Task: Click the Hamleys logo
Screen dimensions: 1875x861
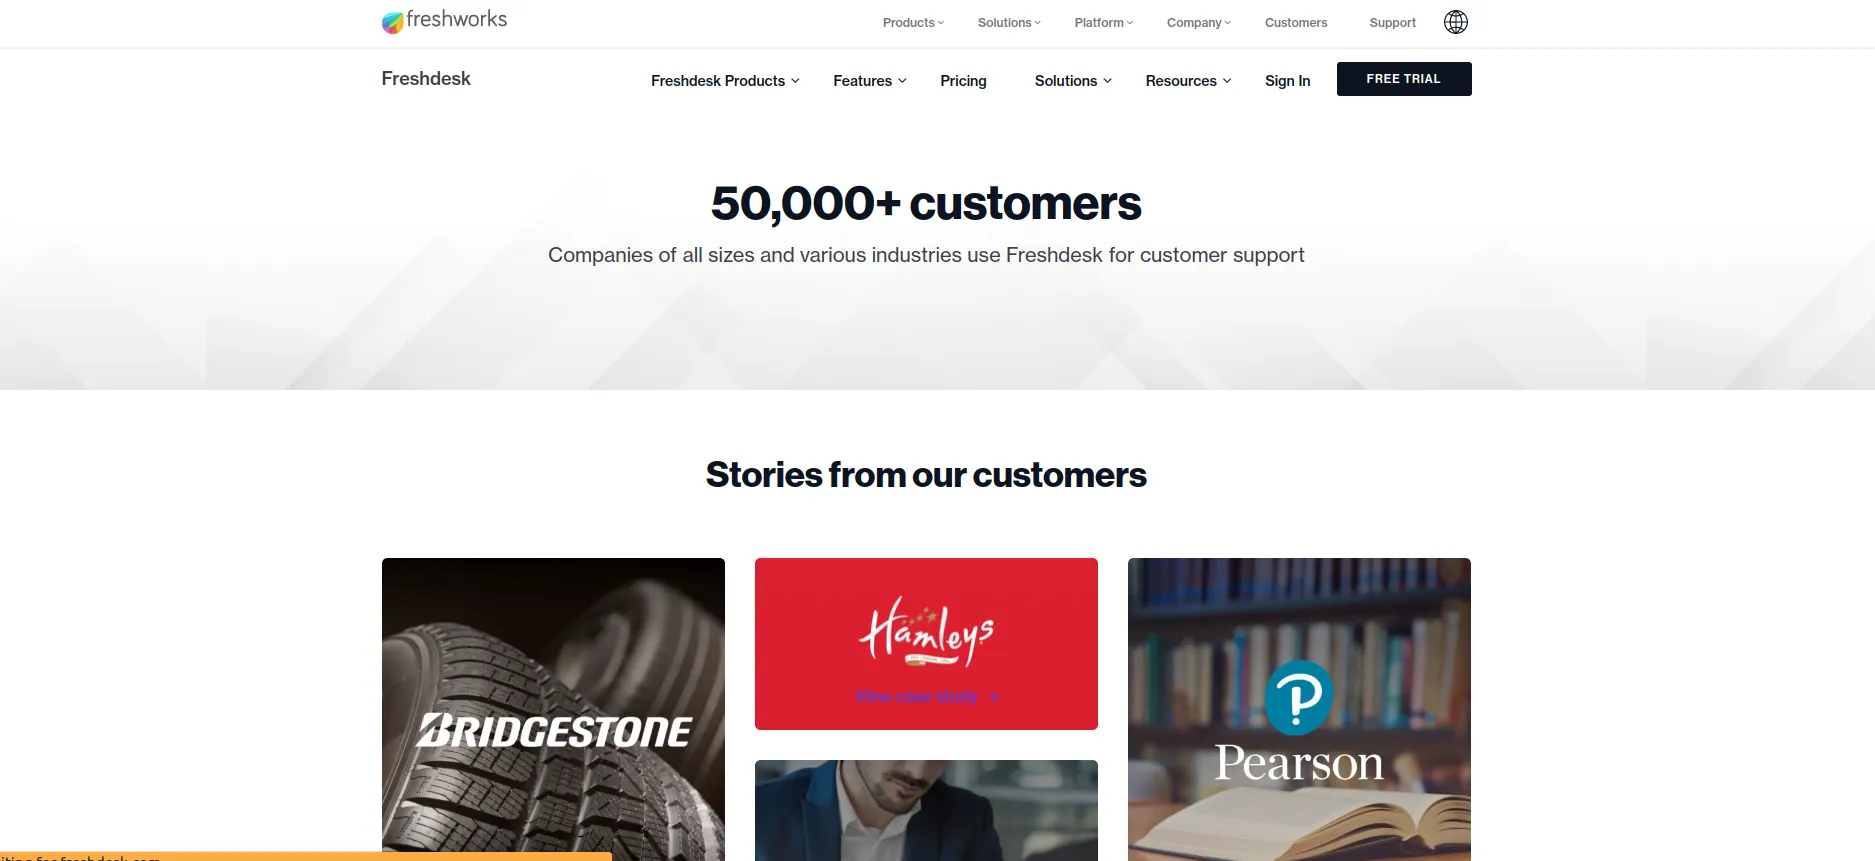Action: [x=926, y=632]
